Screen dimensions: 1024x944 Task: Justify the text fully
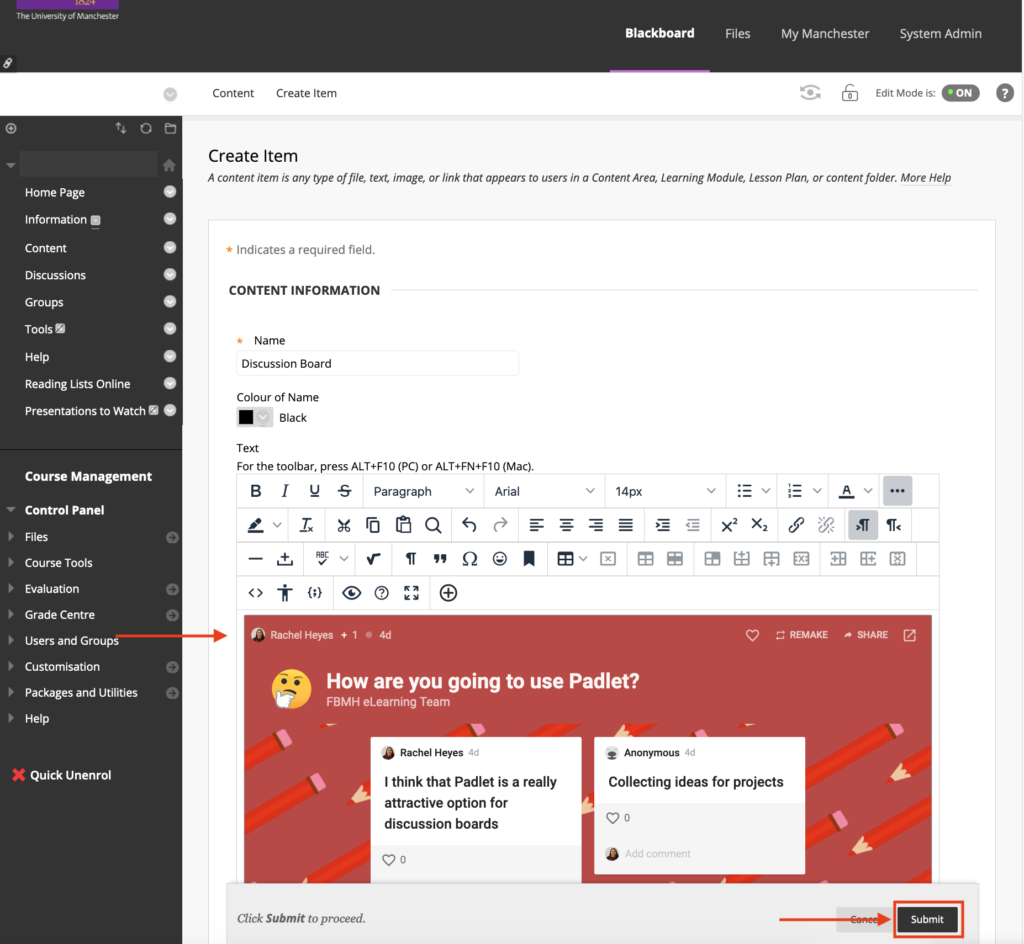click(x=626, y=525)
